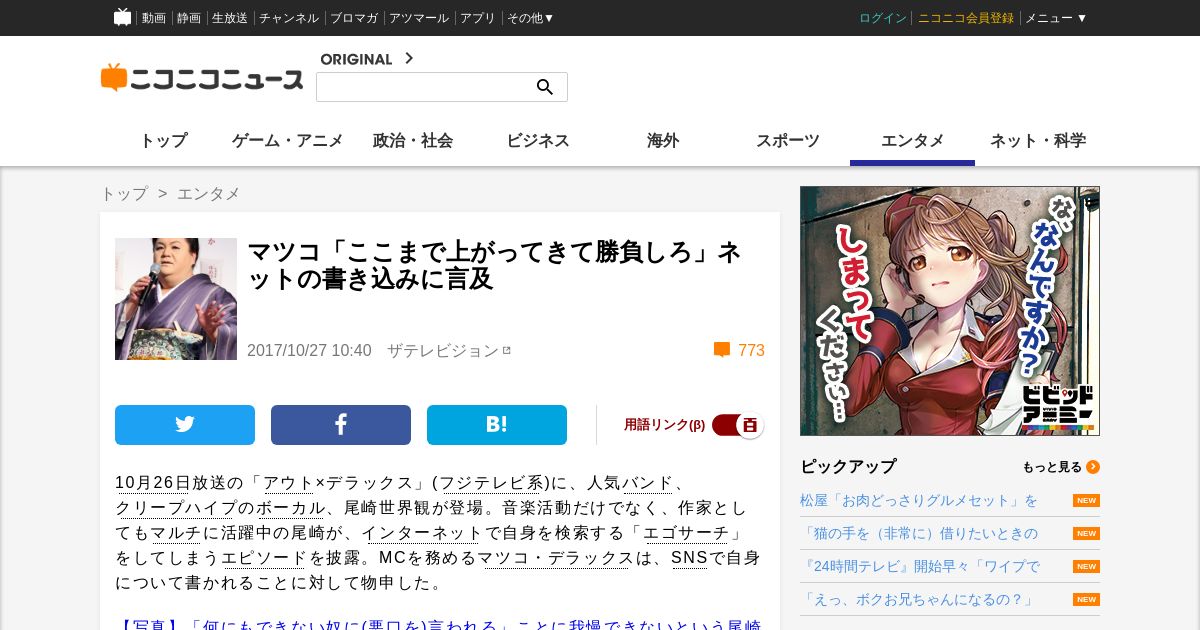Screen dimensions: 1200x630
Task: Click the search magnifier icon
Action: (x=545, y=87)
